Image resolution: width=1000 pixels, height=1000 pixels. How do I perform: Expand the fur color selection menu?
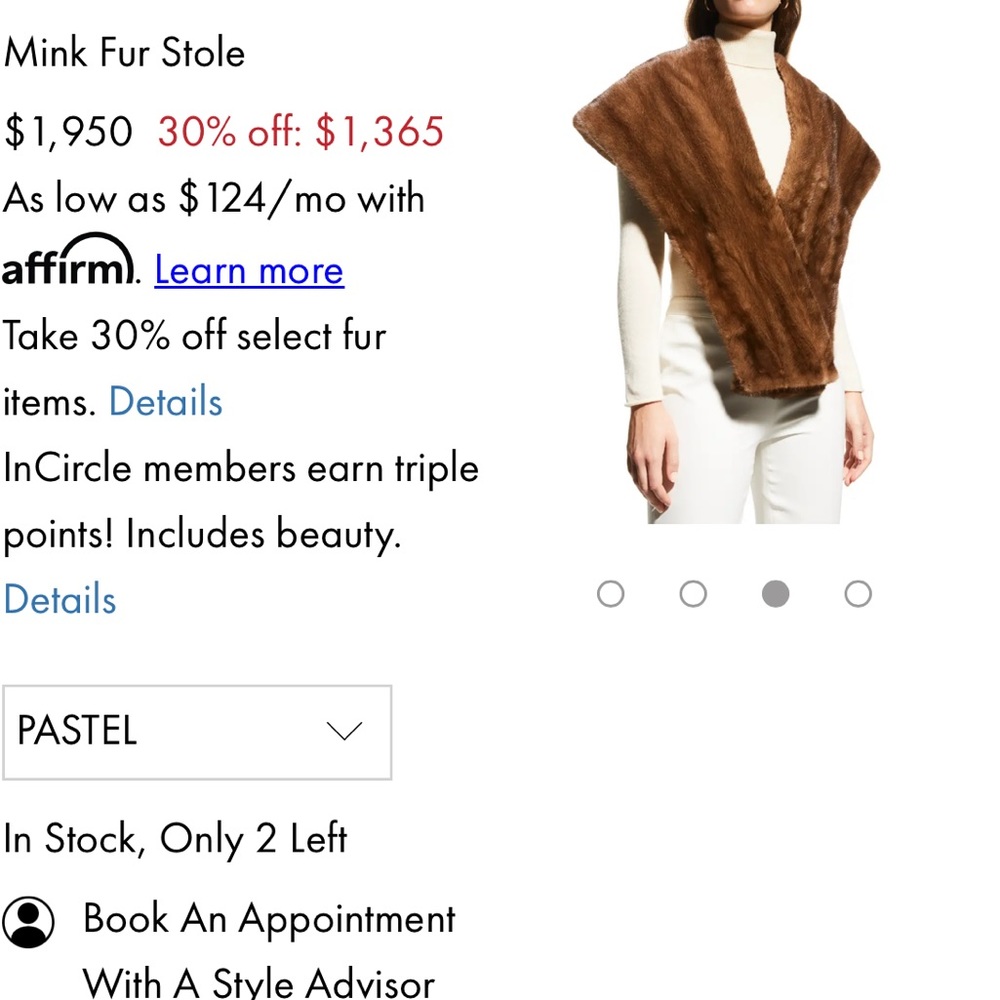[x=197, y=731]
